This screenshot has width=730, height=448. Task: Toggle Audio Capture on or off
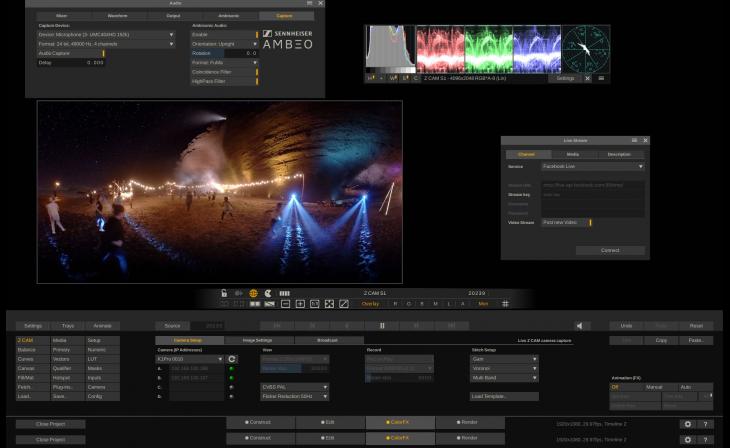click(x=71, y=54)
